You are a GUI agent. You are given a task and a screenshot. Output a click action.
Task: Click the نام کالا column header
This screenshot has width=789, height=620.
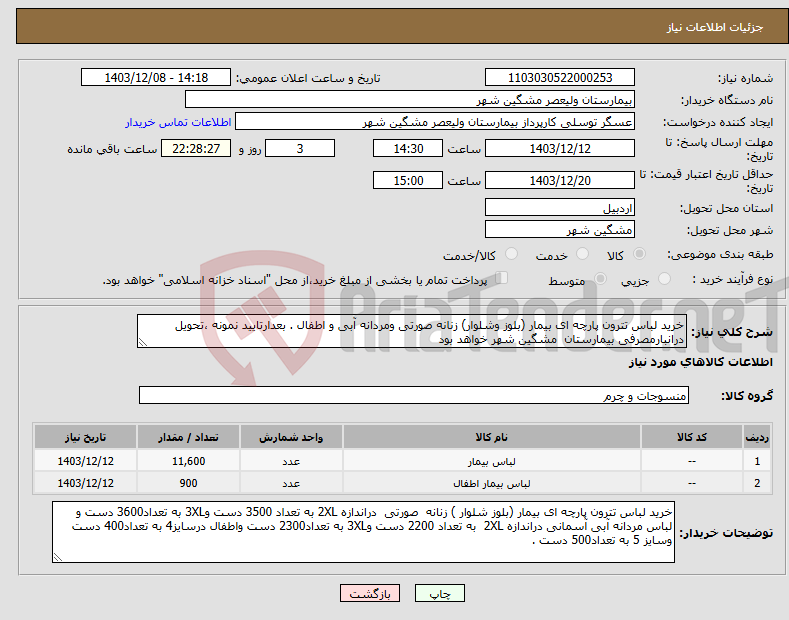pyautogui.click(x=492, y=437)
